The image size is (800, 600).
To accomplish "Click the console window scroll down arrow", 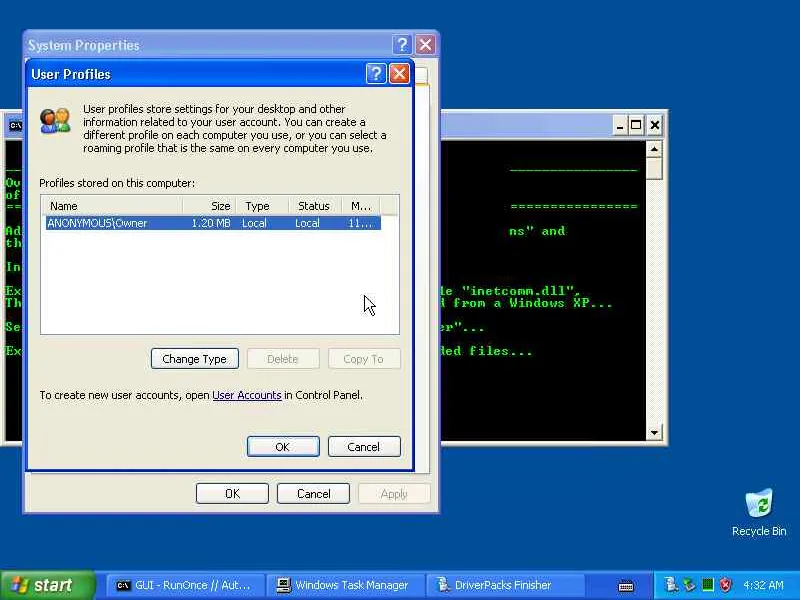I will point(654,433).
